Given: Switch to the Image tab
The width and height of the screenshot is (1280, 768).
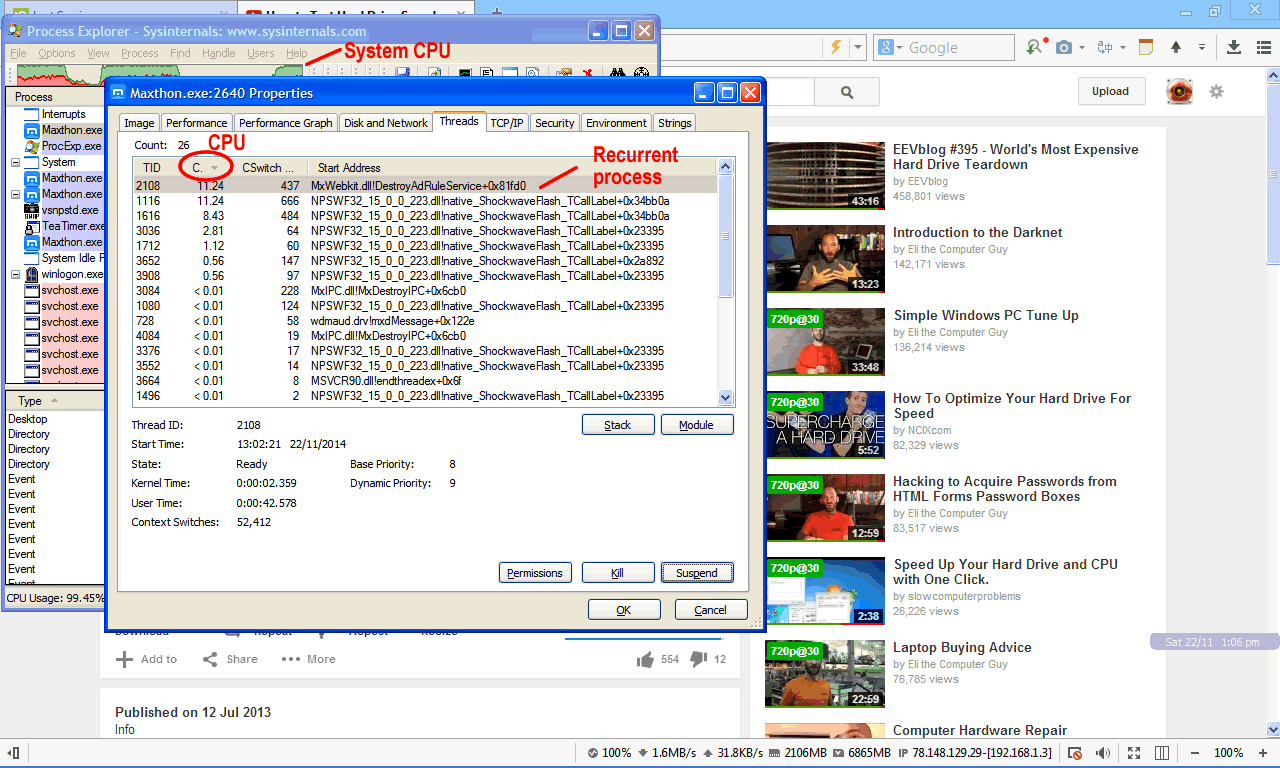Looking at the screenshot, I should pyautogui.click(x=139, y=123).
